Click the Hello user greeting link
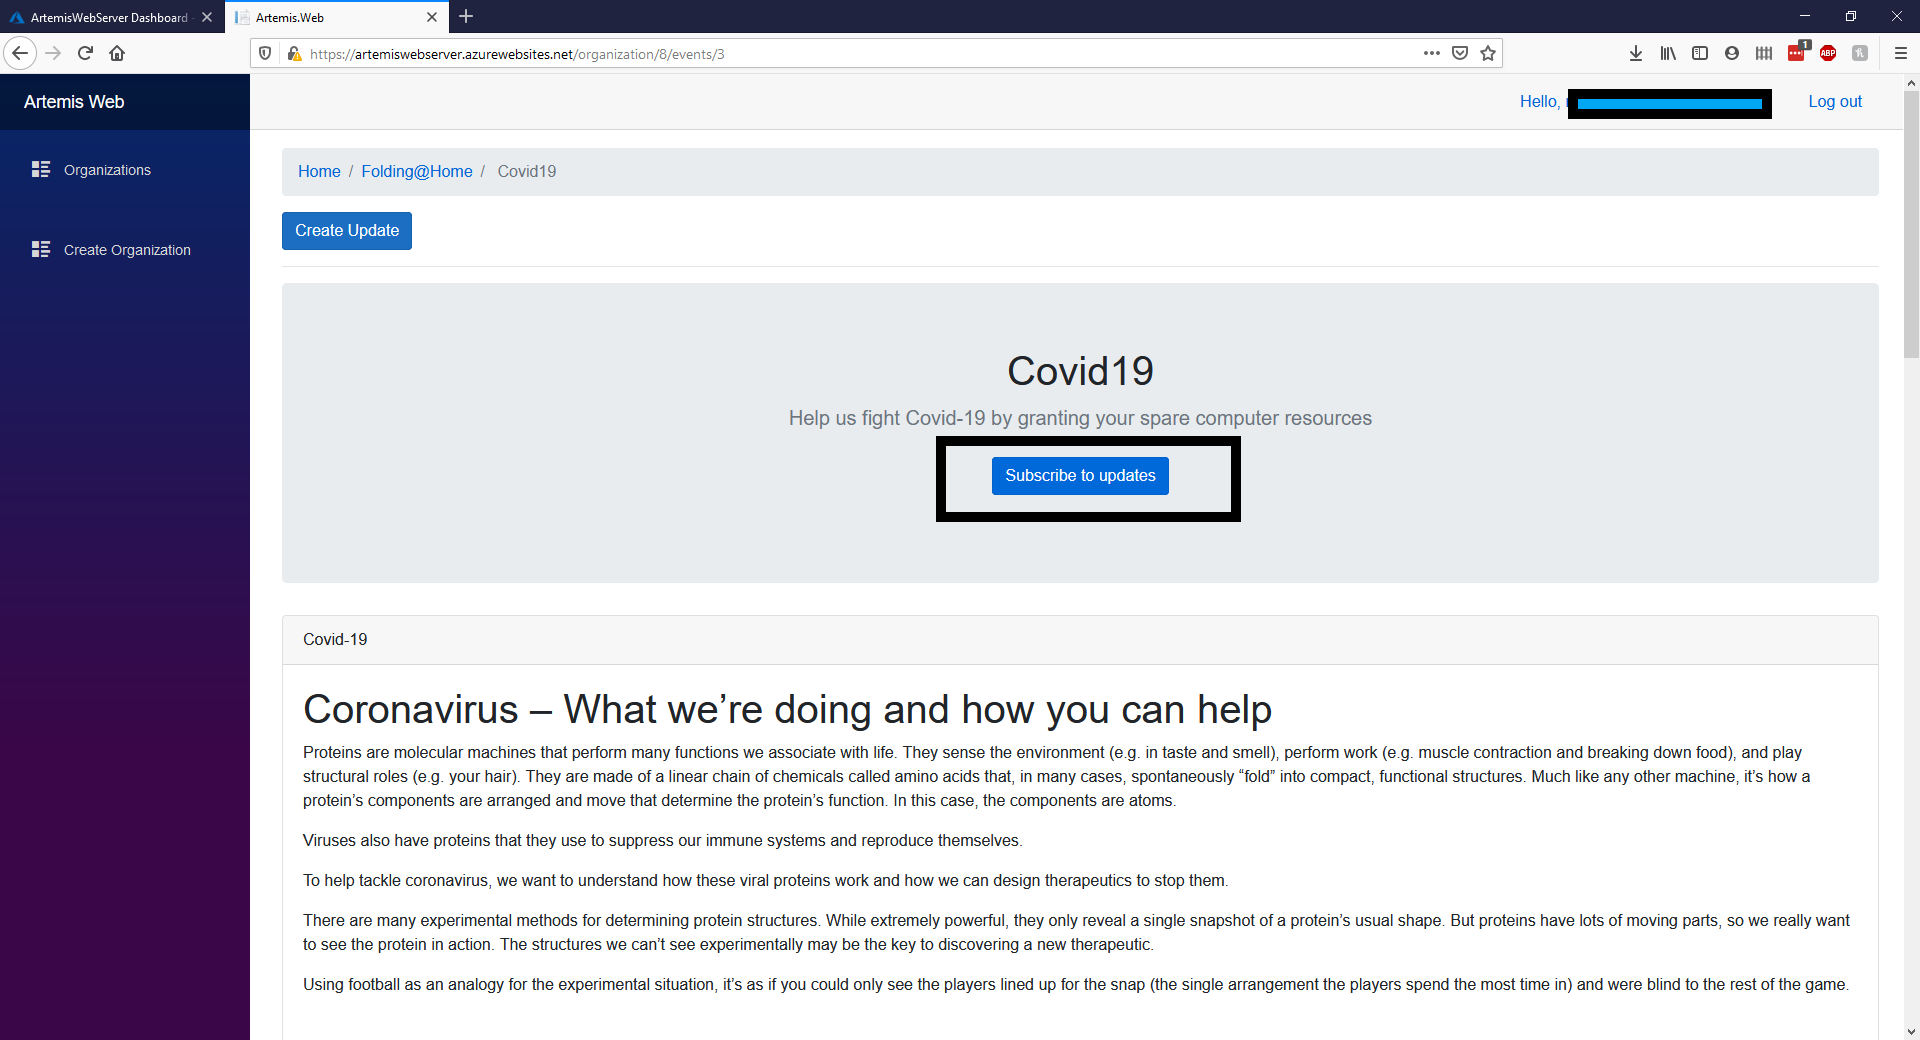1920x1040 pixels. click(1645, 102)
